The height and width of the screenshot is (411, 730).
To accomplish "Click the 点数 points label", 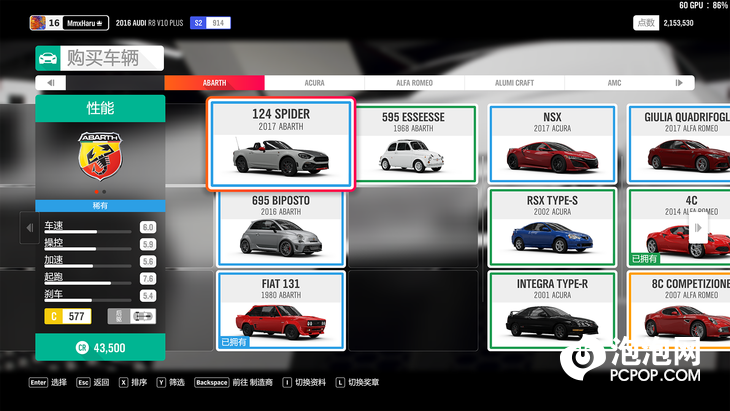I will tap(646, 23).
